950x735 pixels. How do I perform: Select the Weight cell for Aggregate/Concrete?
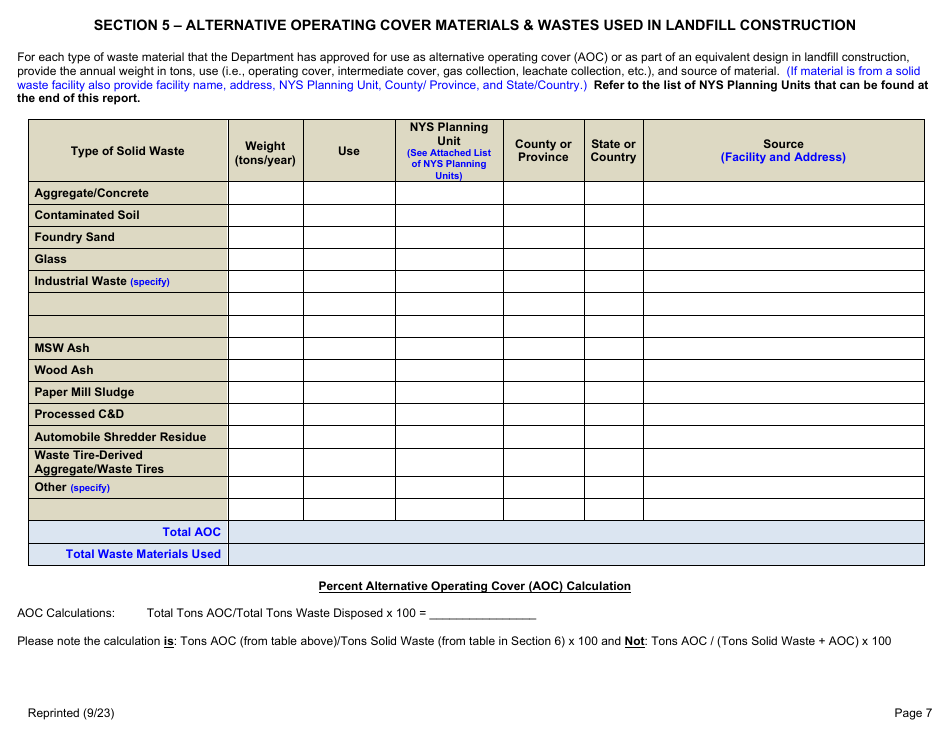point(265,193)
